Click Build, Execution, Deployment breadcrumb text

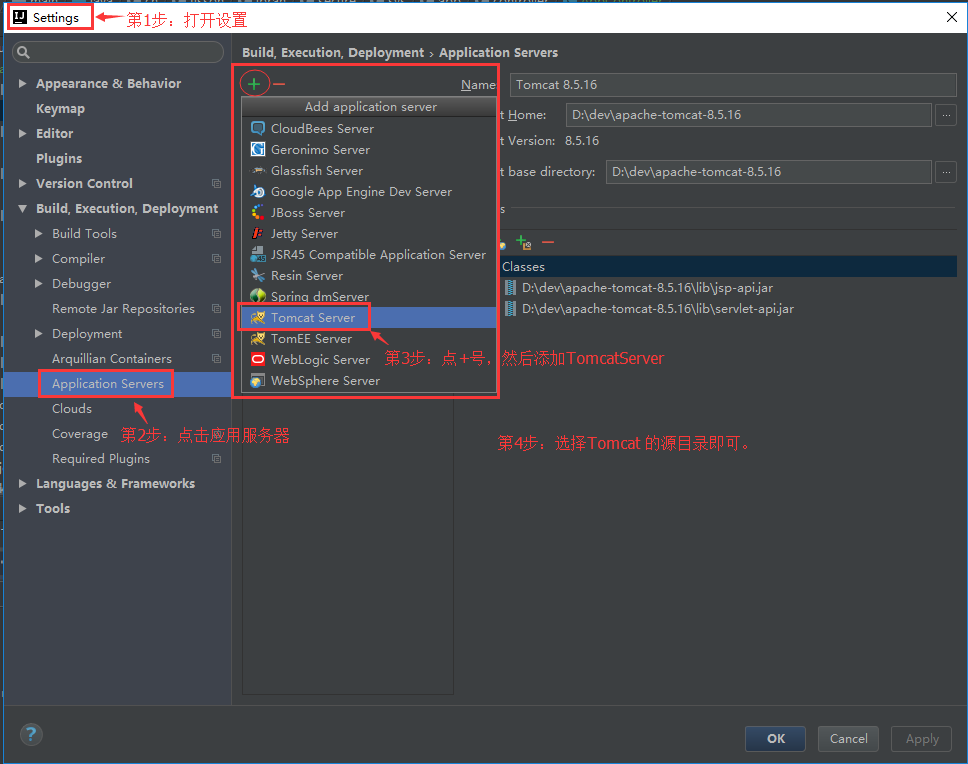(x=333, y=52)
